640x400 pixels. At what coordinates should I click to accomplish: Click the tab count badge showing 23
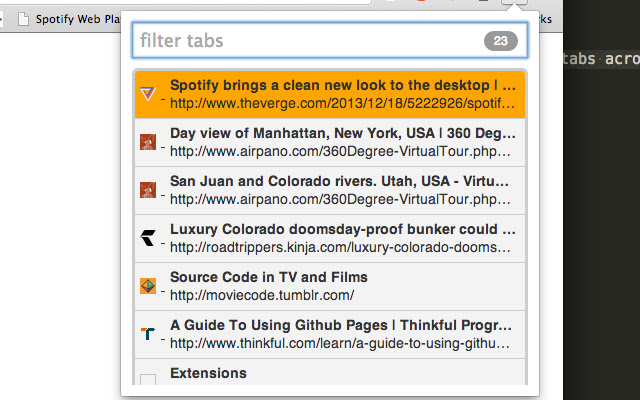[500, 41]
